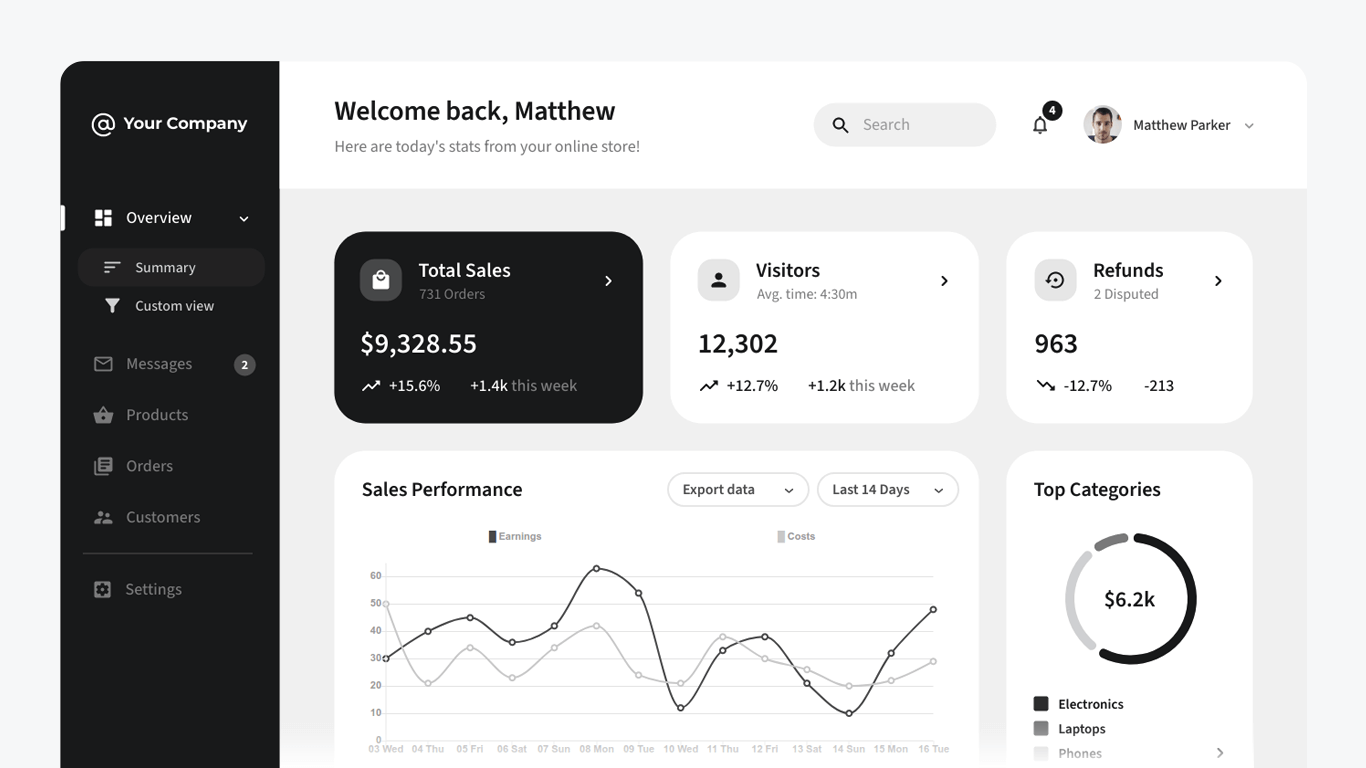
Task: Click the Total Sales shopping bag icon
Action: click(x=381, y=280)
